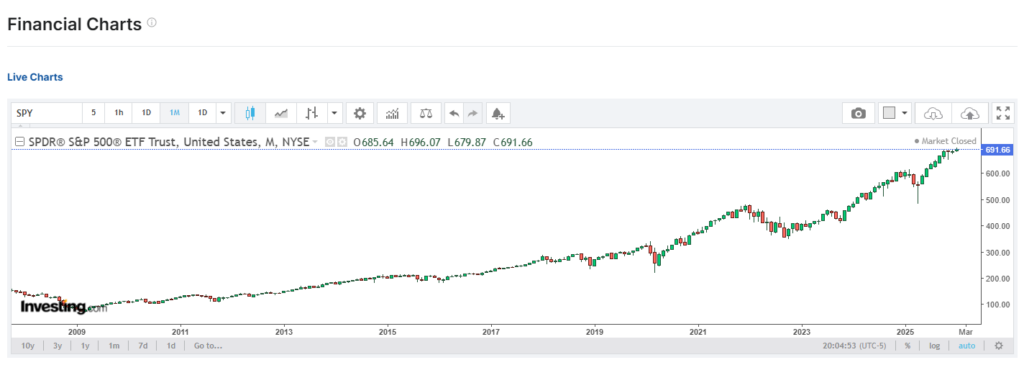Open the indicators icon

pyautogui.click(x=392, y=113)
